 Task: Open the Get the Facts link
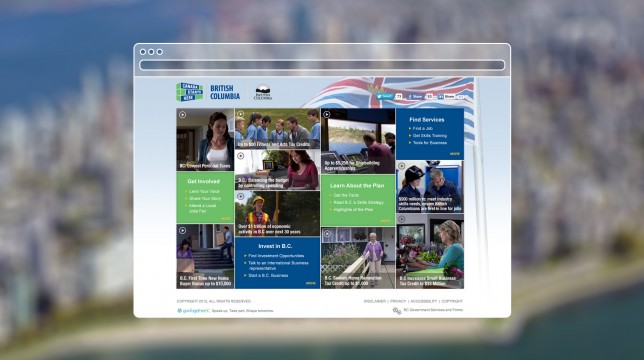coord(346,195)
